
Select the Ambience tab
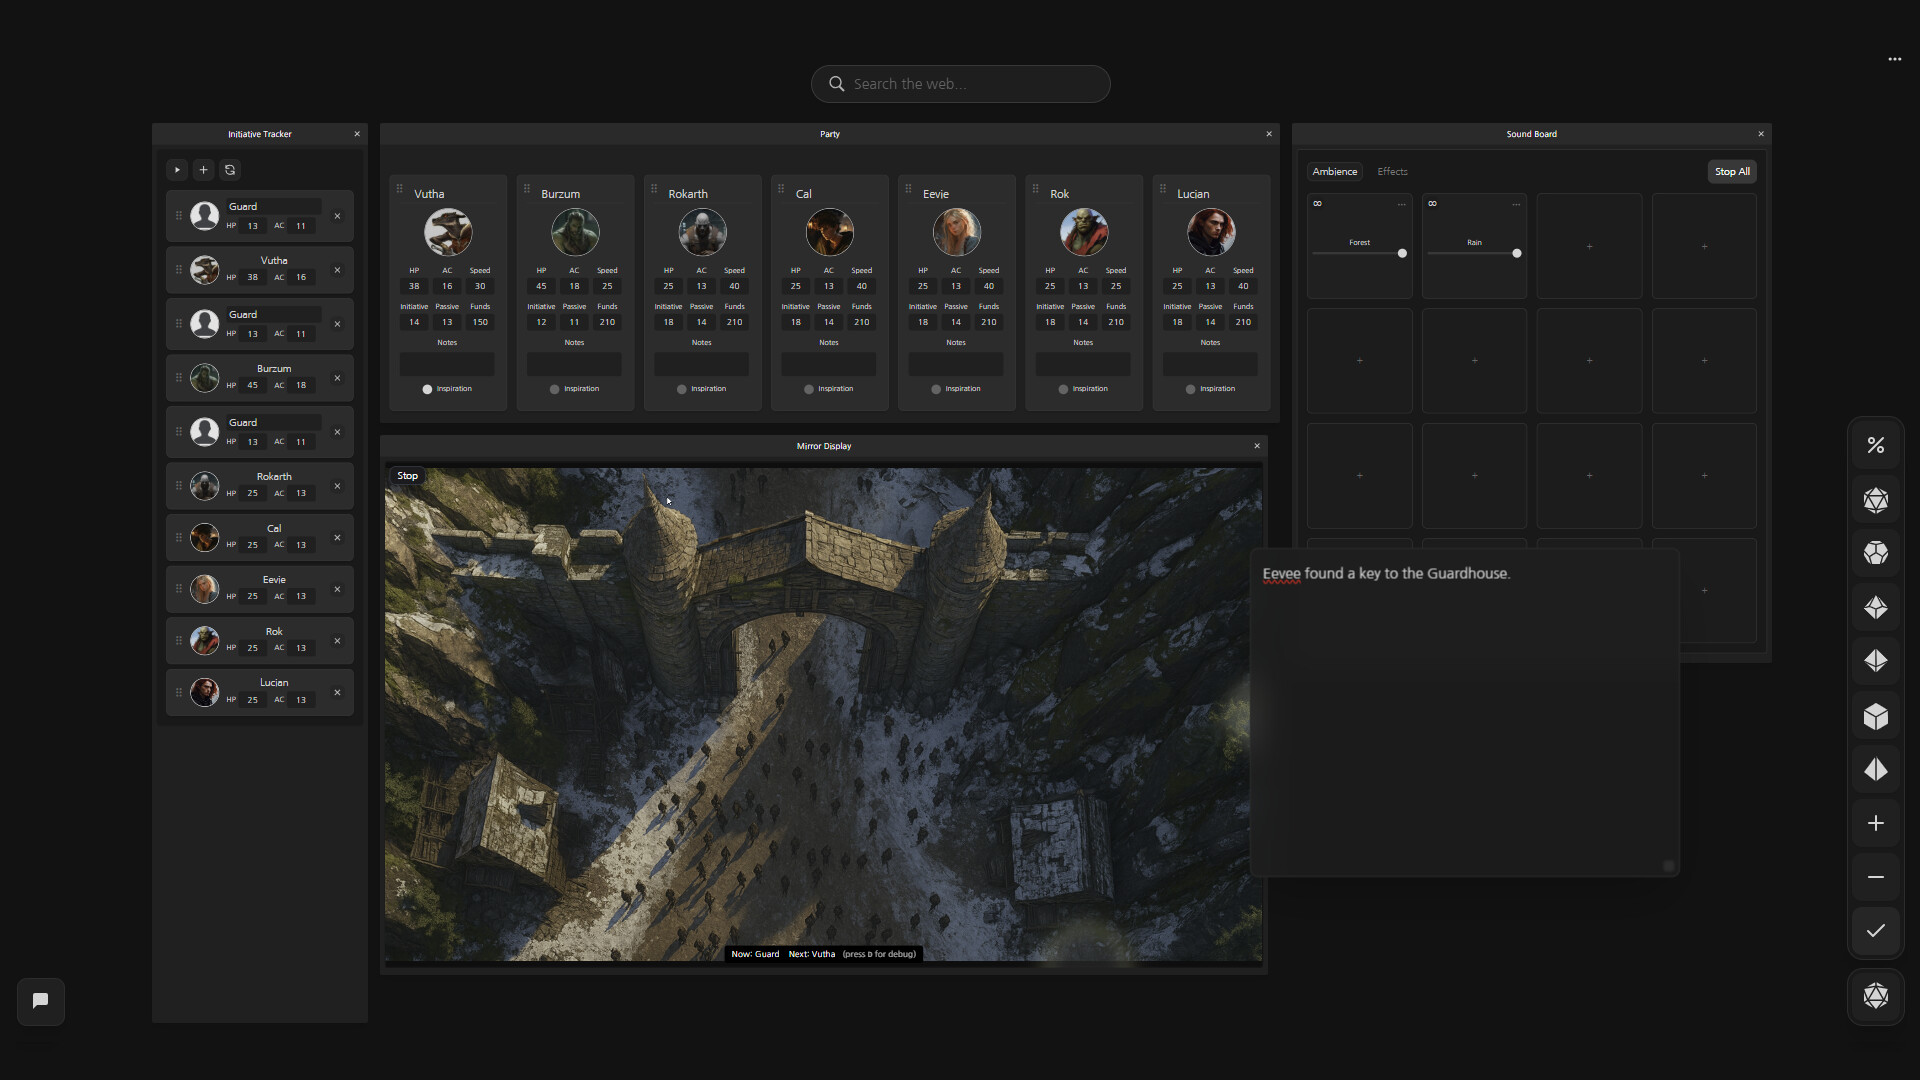[1335, 171]
